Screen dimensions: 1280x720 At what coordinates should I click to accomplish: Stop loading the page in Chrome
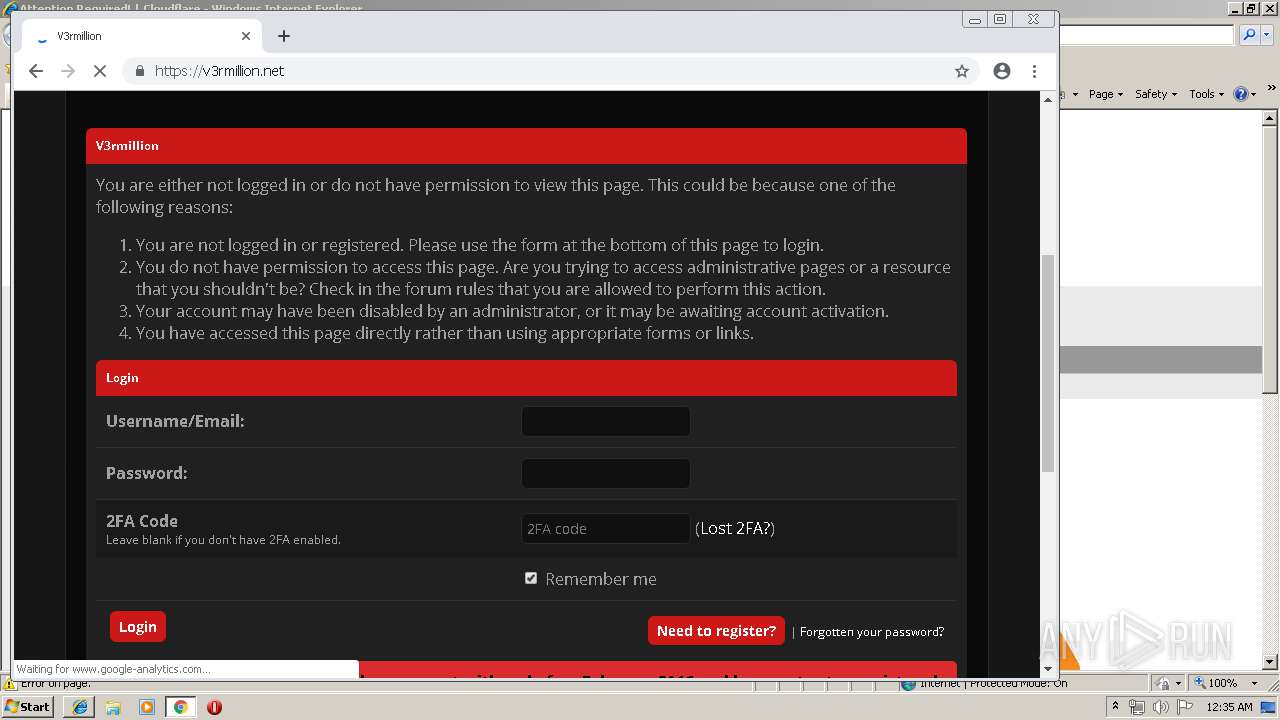[100, 71]
